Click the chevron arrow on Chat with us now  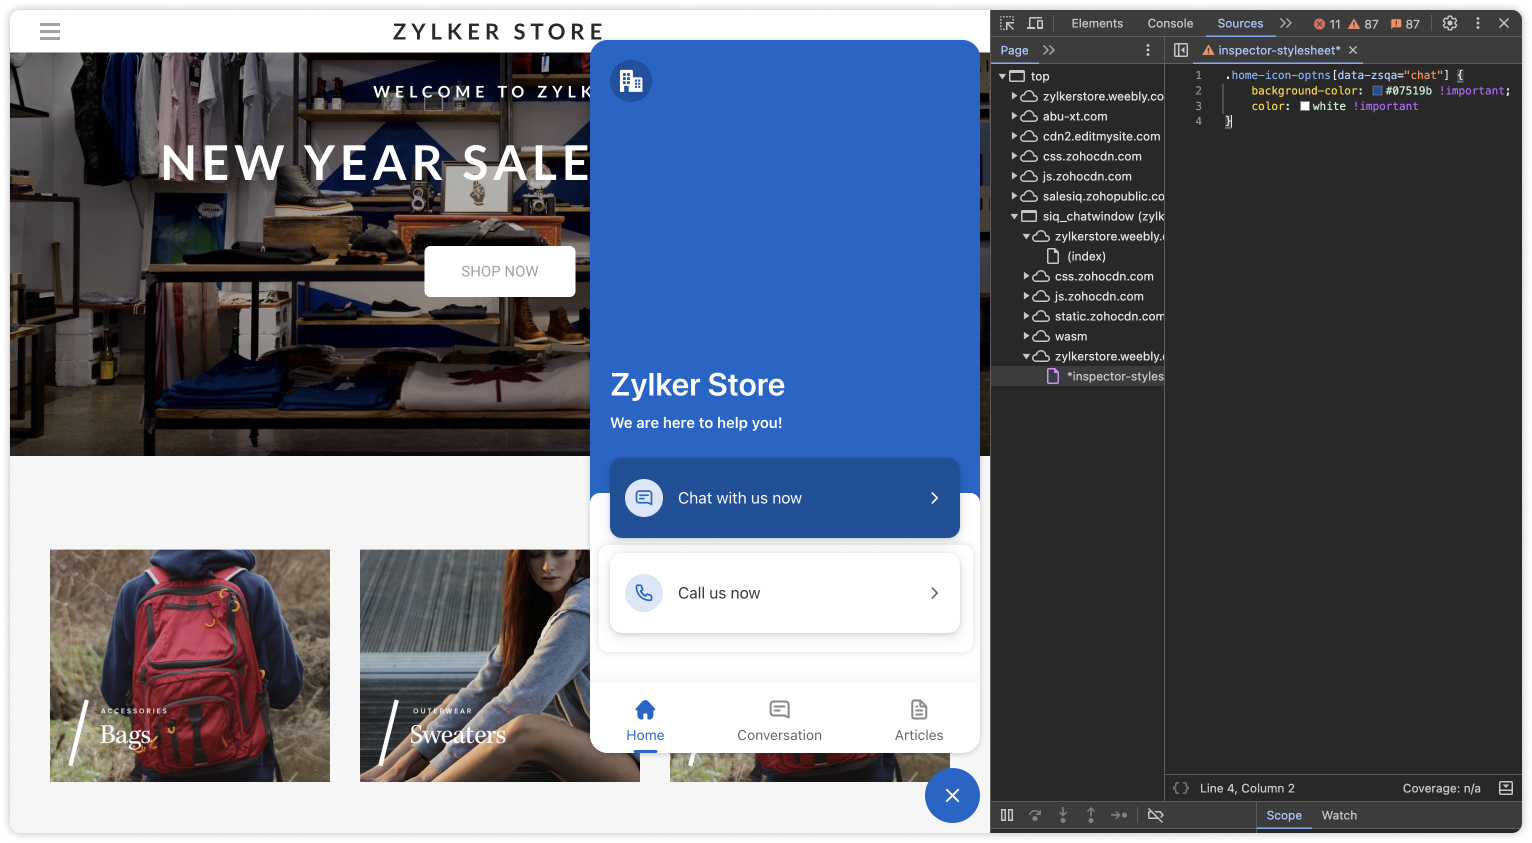point(934,498)
